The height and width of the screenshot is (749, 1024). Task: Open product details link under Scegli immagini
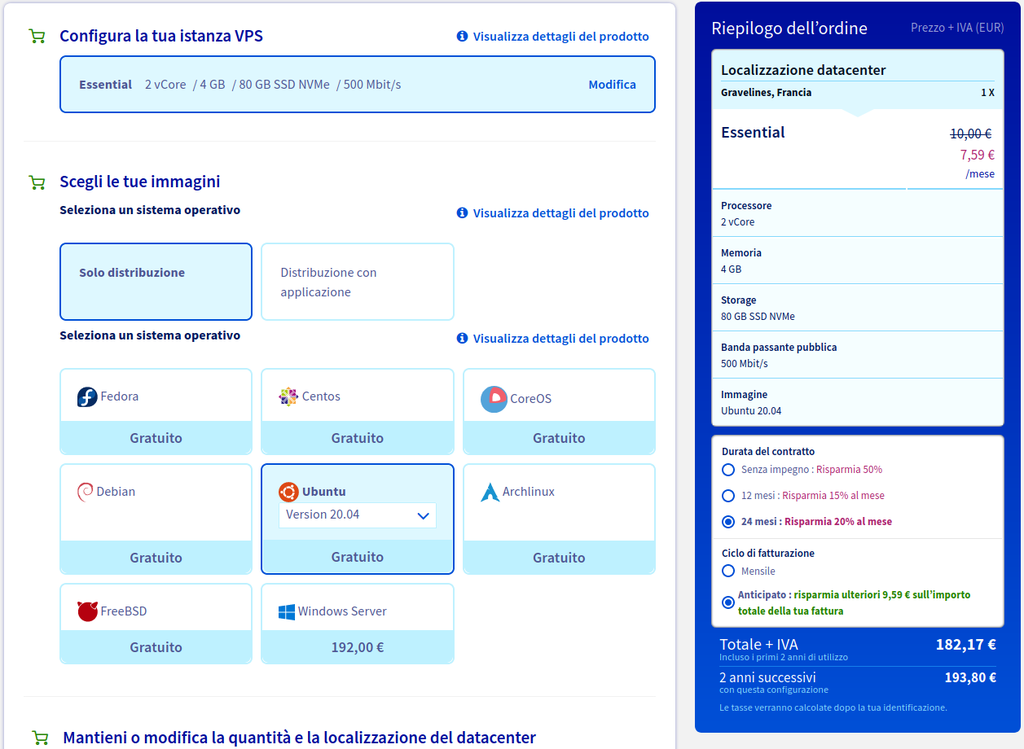[552, 213]
